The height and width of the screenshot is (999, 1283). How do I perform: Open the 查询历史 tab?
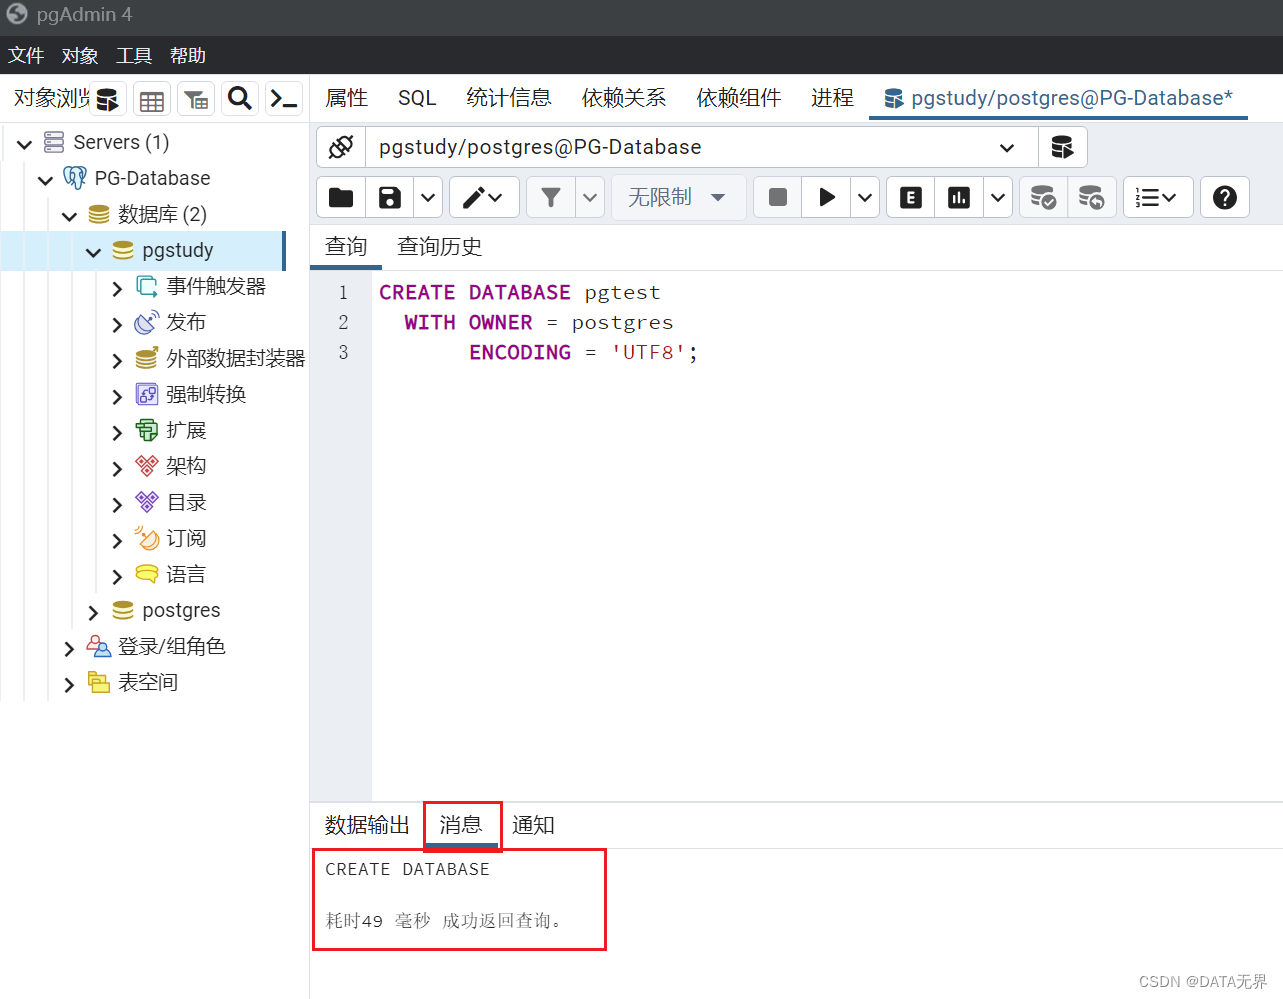440,247
